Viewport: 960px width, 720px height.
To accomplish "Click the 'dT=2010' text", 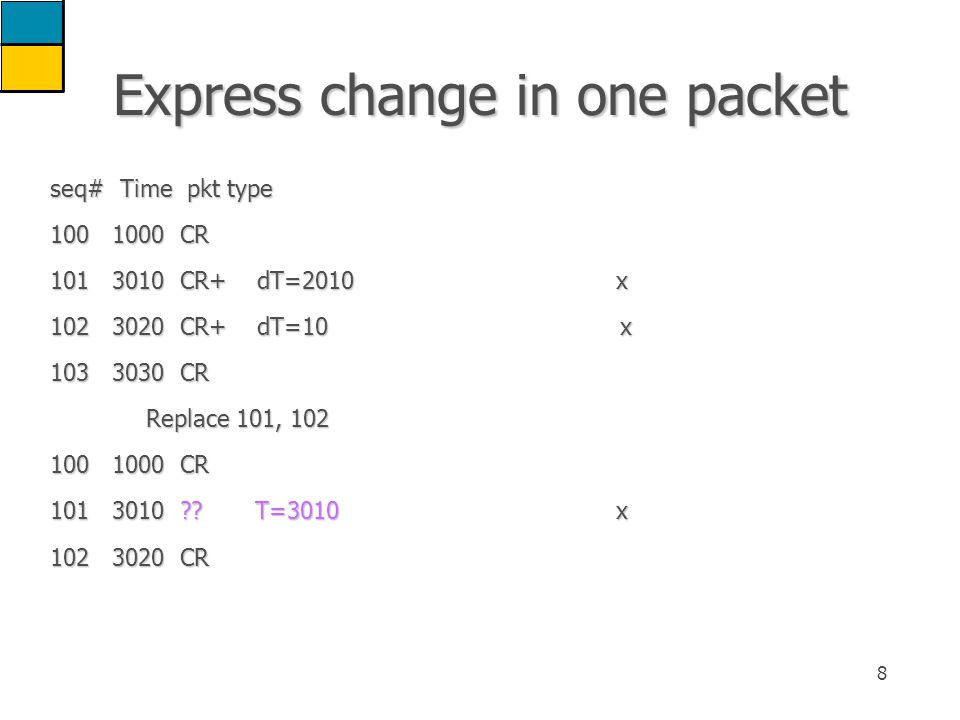I will (305, 281).
